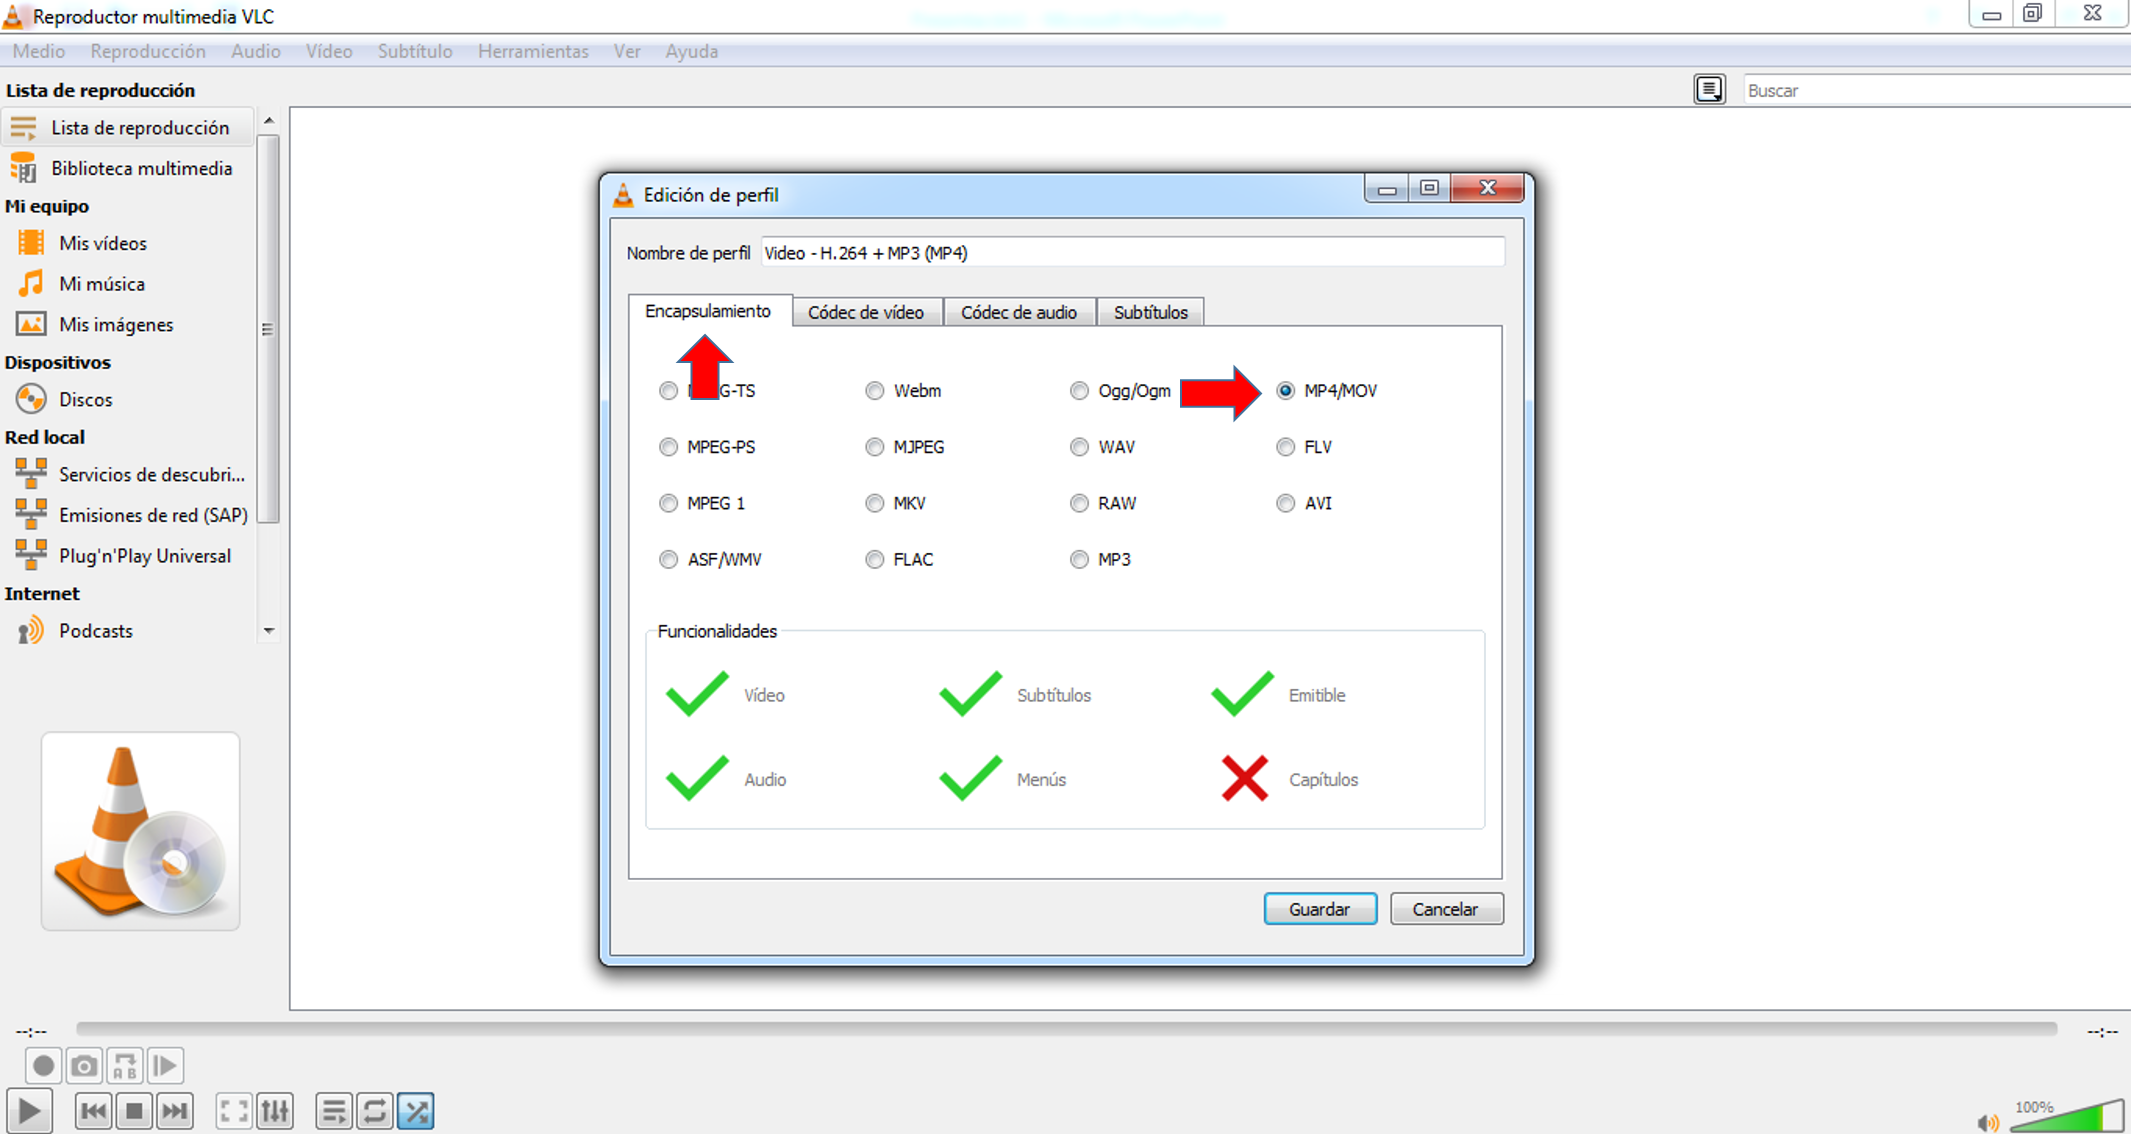Click the Buscar search field
Viewport: 2131px width, 1134px height.
1936,90
